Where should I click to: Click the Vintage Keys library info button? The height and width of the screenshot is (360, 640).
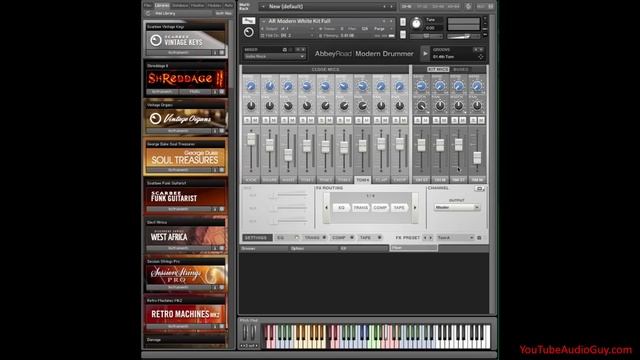pyautogui.click(x=215, y=53)
